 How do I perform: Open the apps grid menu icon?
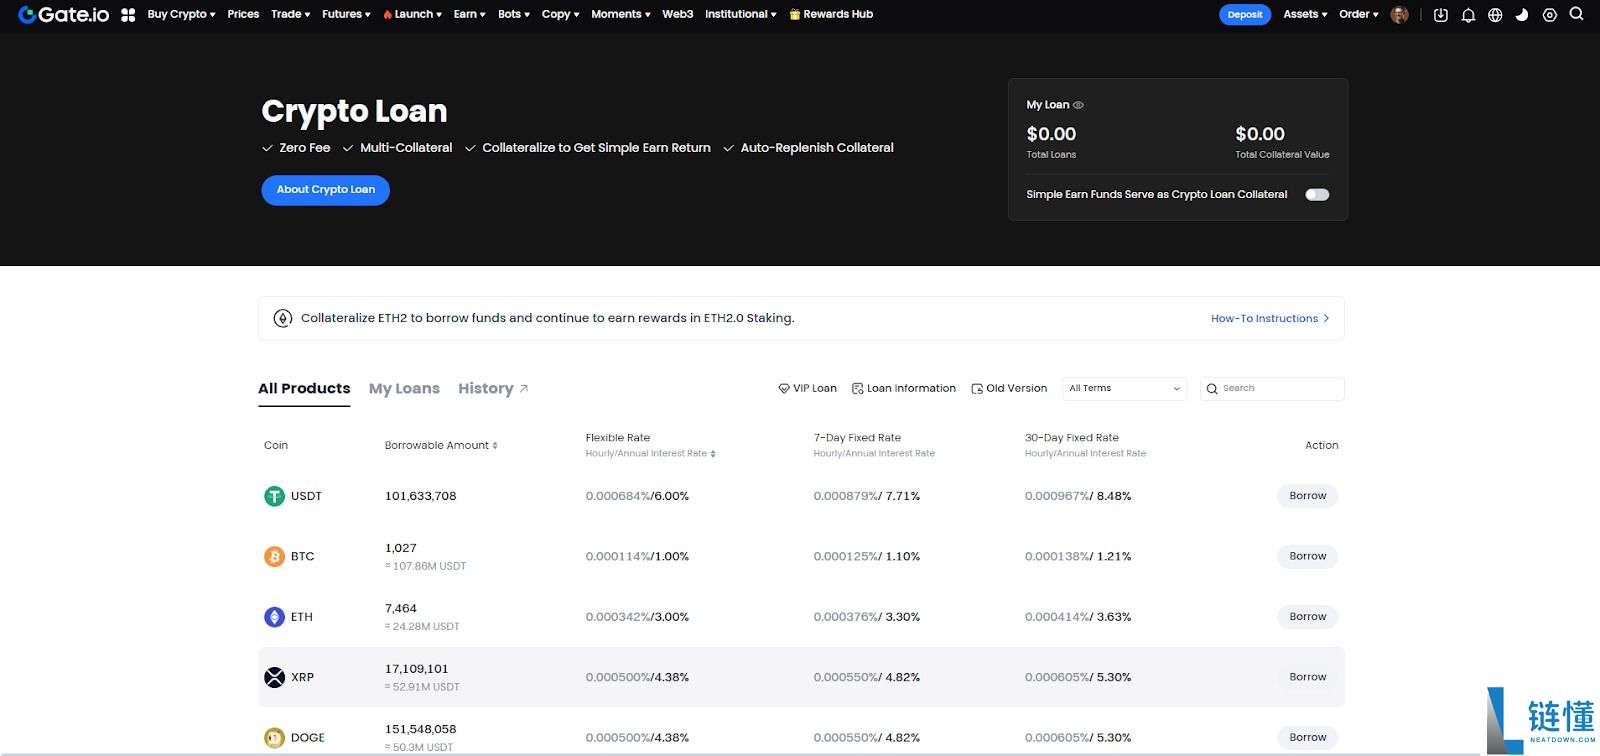pos(128,15)
